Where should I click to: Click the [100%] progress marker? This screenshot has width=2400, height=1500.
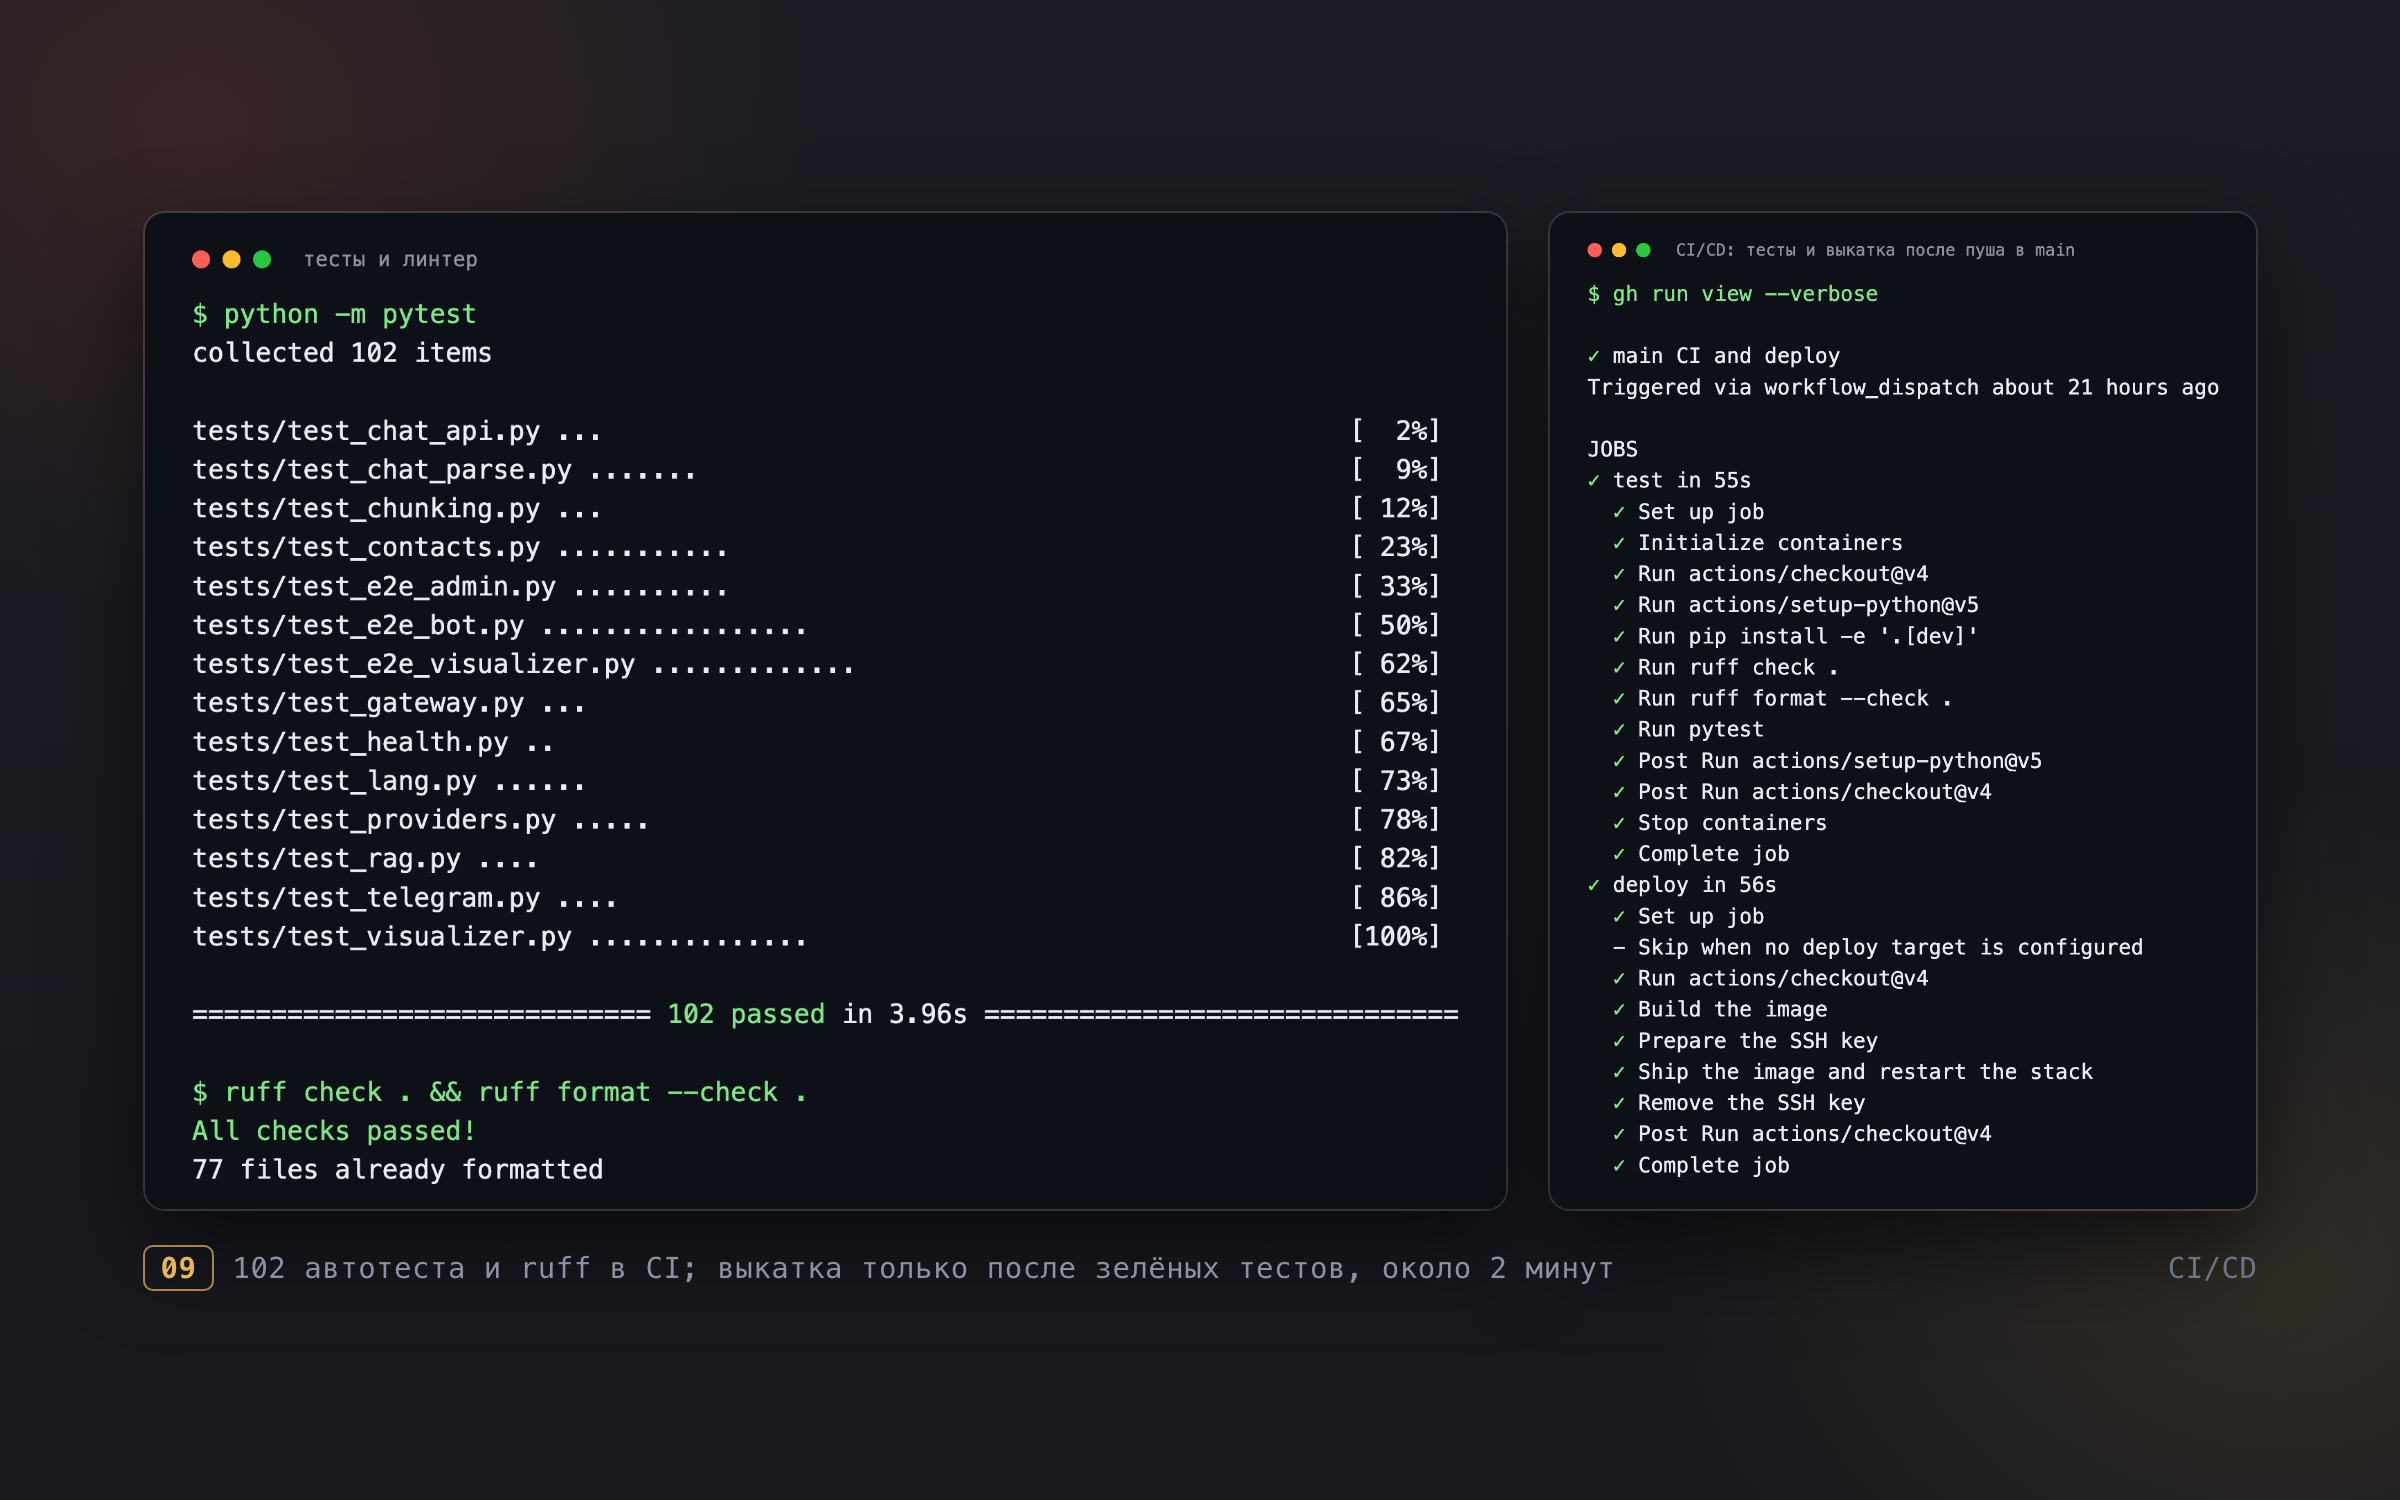point(1396,937)
